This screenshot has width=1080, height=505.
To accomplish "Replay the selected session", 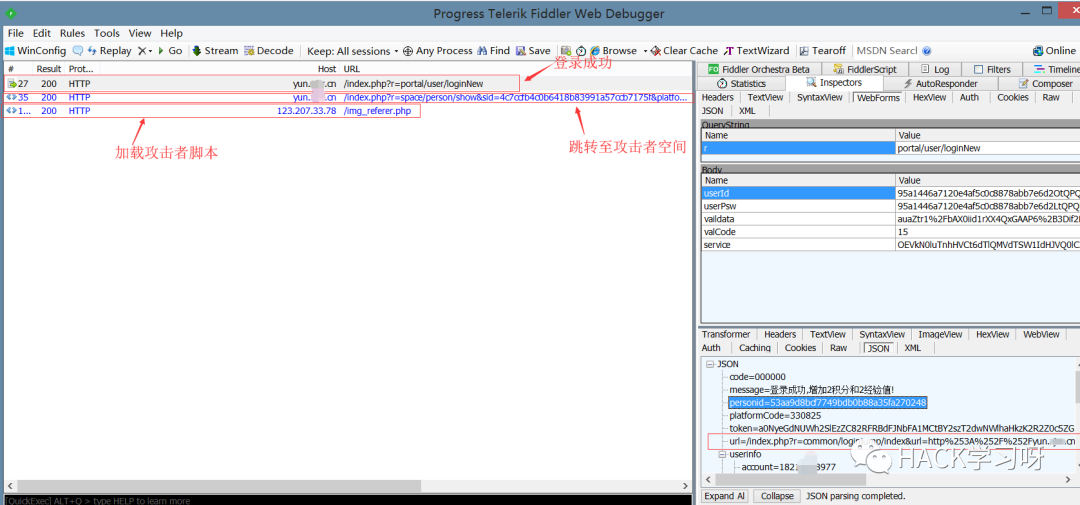I will 110,51.
